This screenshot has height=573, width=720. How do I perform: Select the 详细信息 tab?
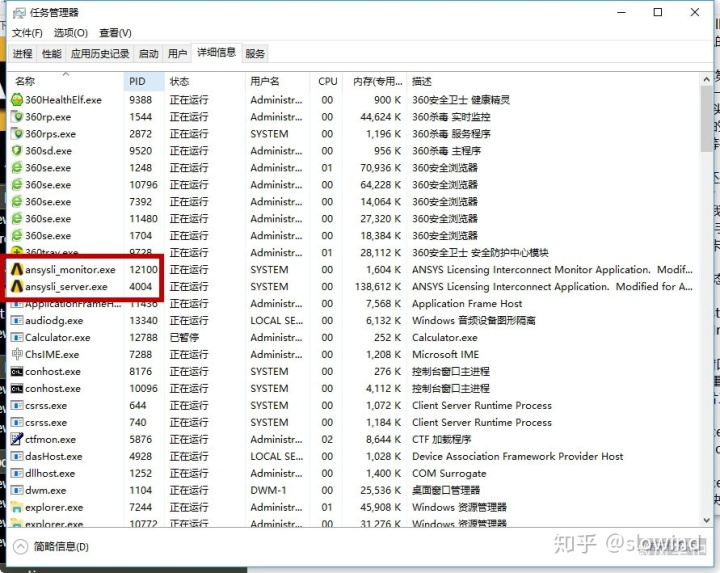[x=216, y=52]
